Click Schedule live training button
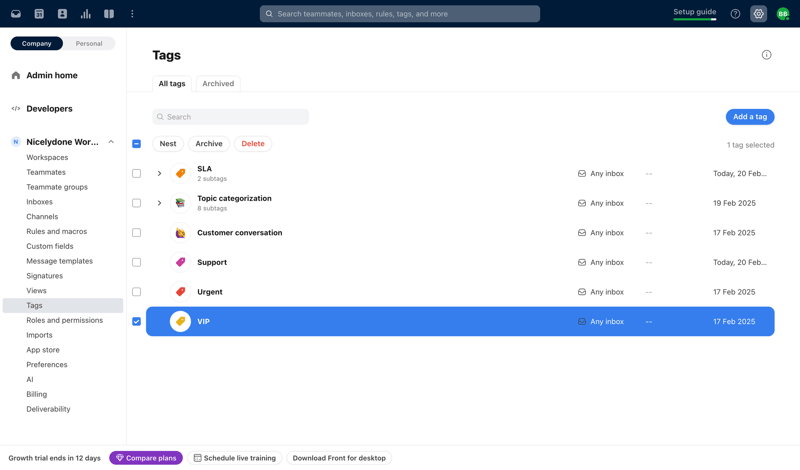Image resolution: width=800 pixels, height=470 pixels. [x=235, y=458]
